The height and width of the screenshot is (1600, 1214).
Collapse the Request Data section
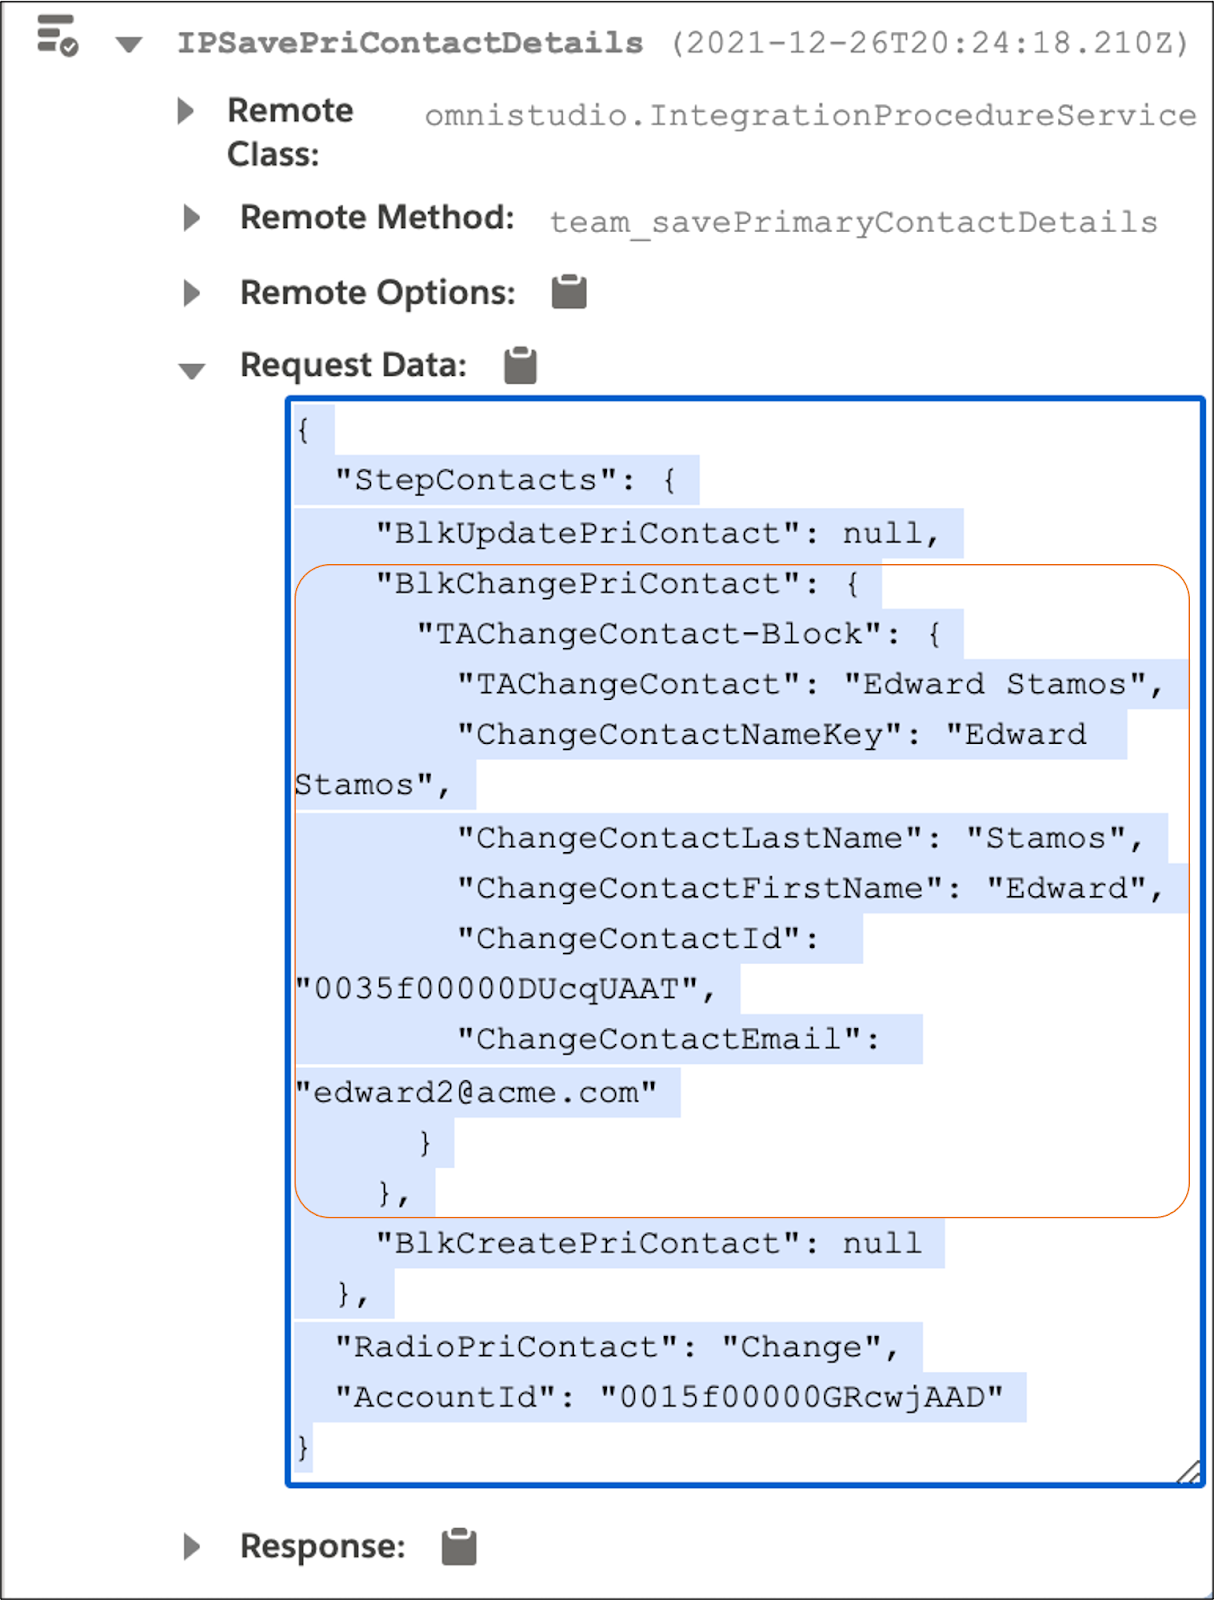pos(191,370)
